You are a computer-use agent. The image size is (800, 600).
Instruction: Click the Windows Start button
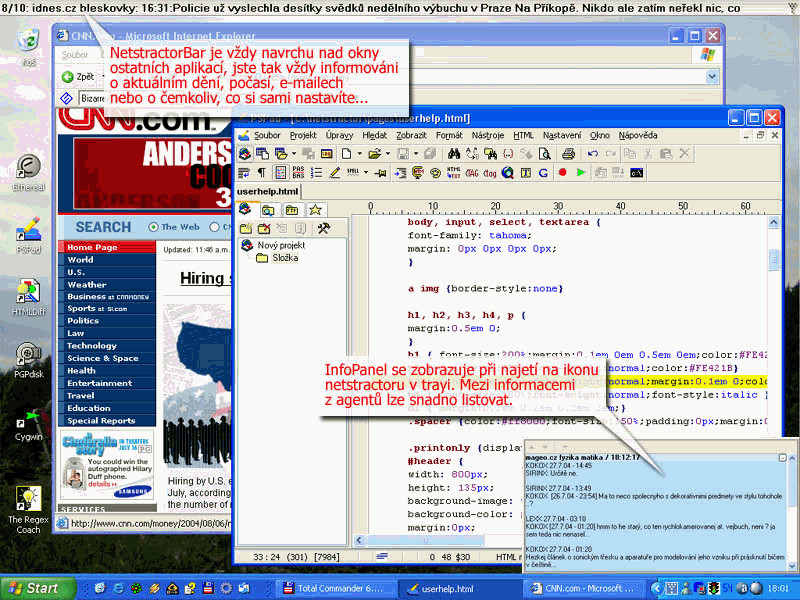[x=37, y=588]
